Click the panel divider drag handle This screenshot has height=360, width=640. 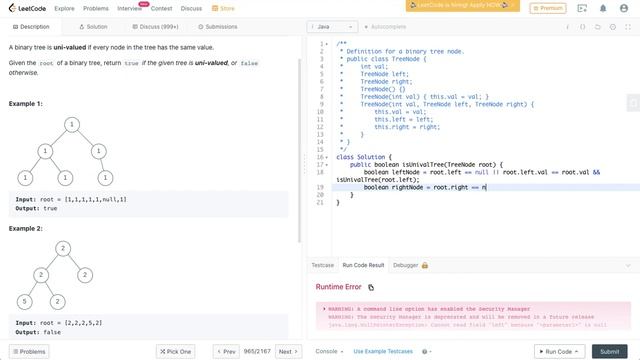pos(304,164)
